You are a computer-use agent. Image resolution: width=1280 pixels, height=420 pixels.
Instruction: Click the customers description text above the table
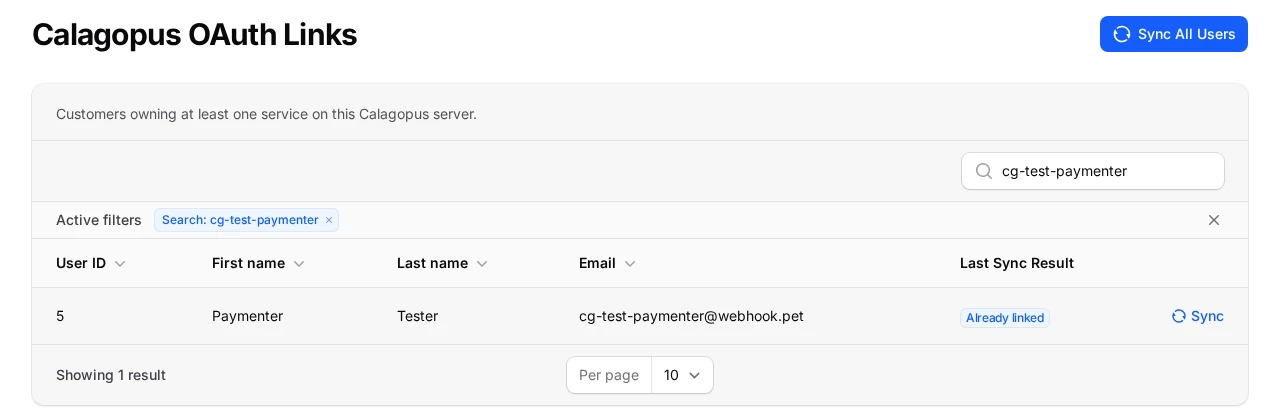tap(266, 114)
